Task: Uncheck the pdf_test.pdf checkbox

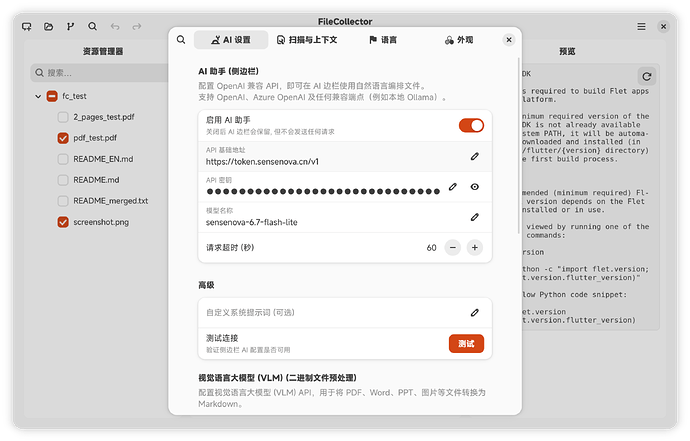Action: 63,138
